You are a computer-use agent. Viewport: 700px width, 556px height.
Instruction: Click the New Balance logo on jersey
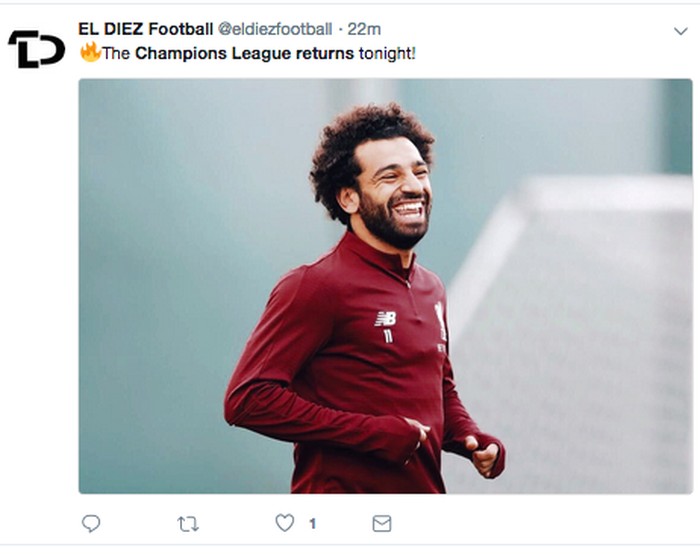[385, 318]
